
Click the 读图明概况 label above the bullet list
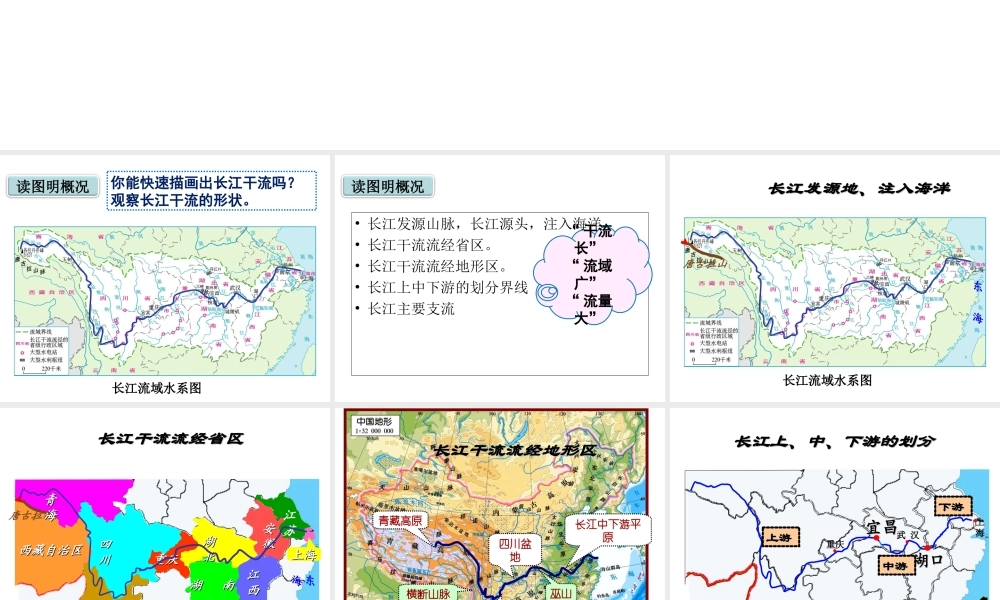pos(388,186)
